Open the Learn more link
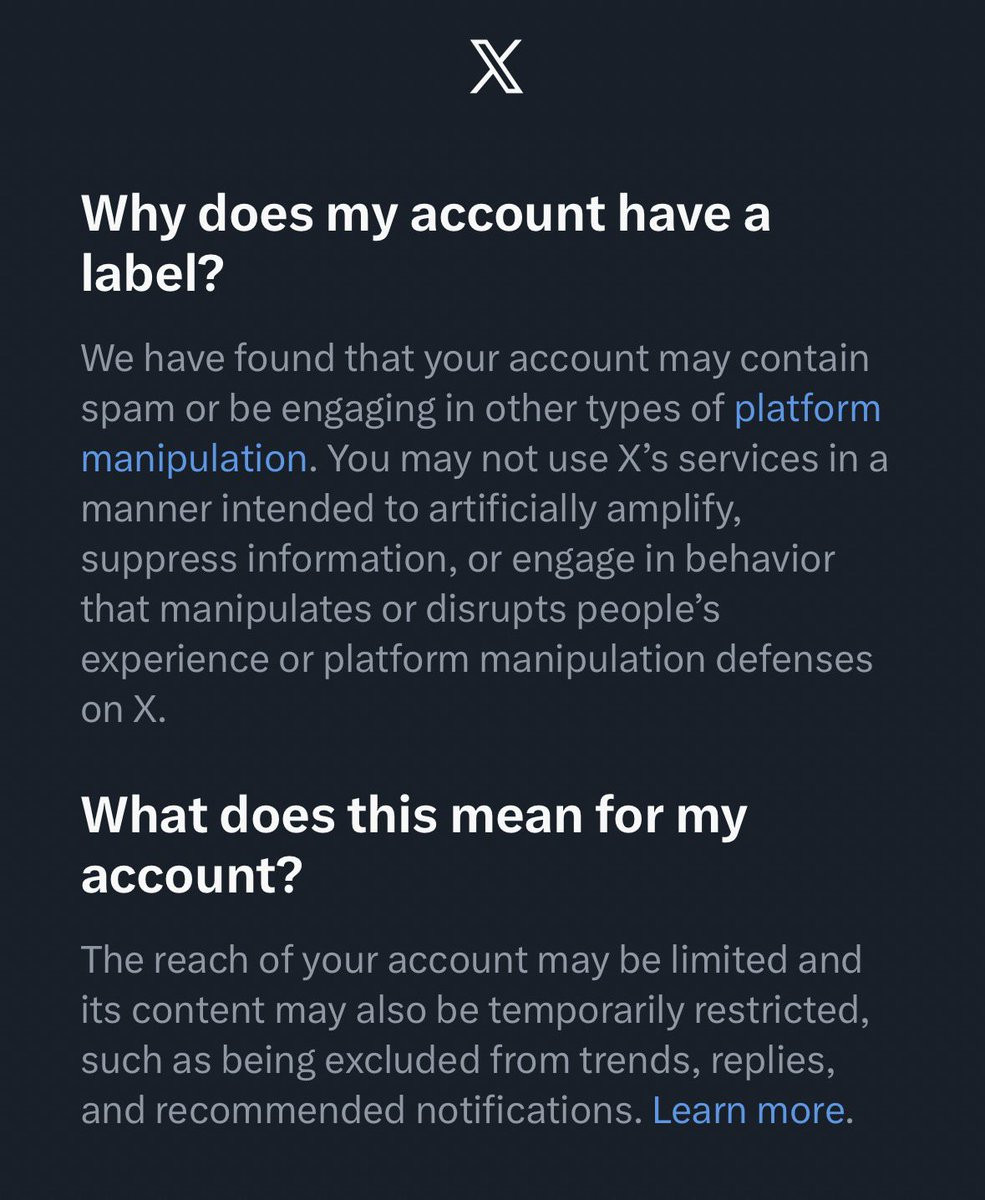Screen dimensions: 985x1200 click(748, 1110)
